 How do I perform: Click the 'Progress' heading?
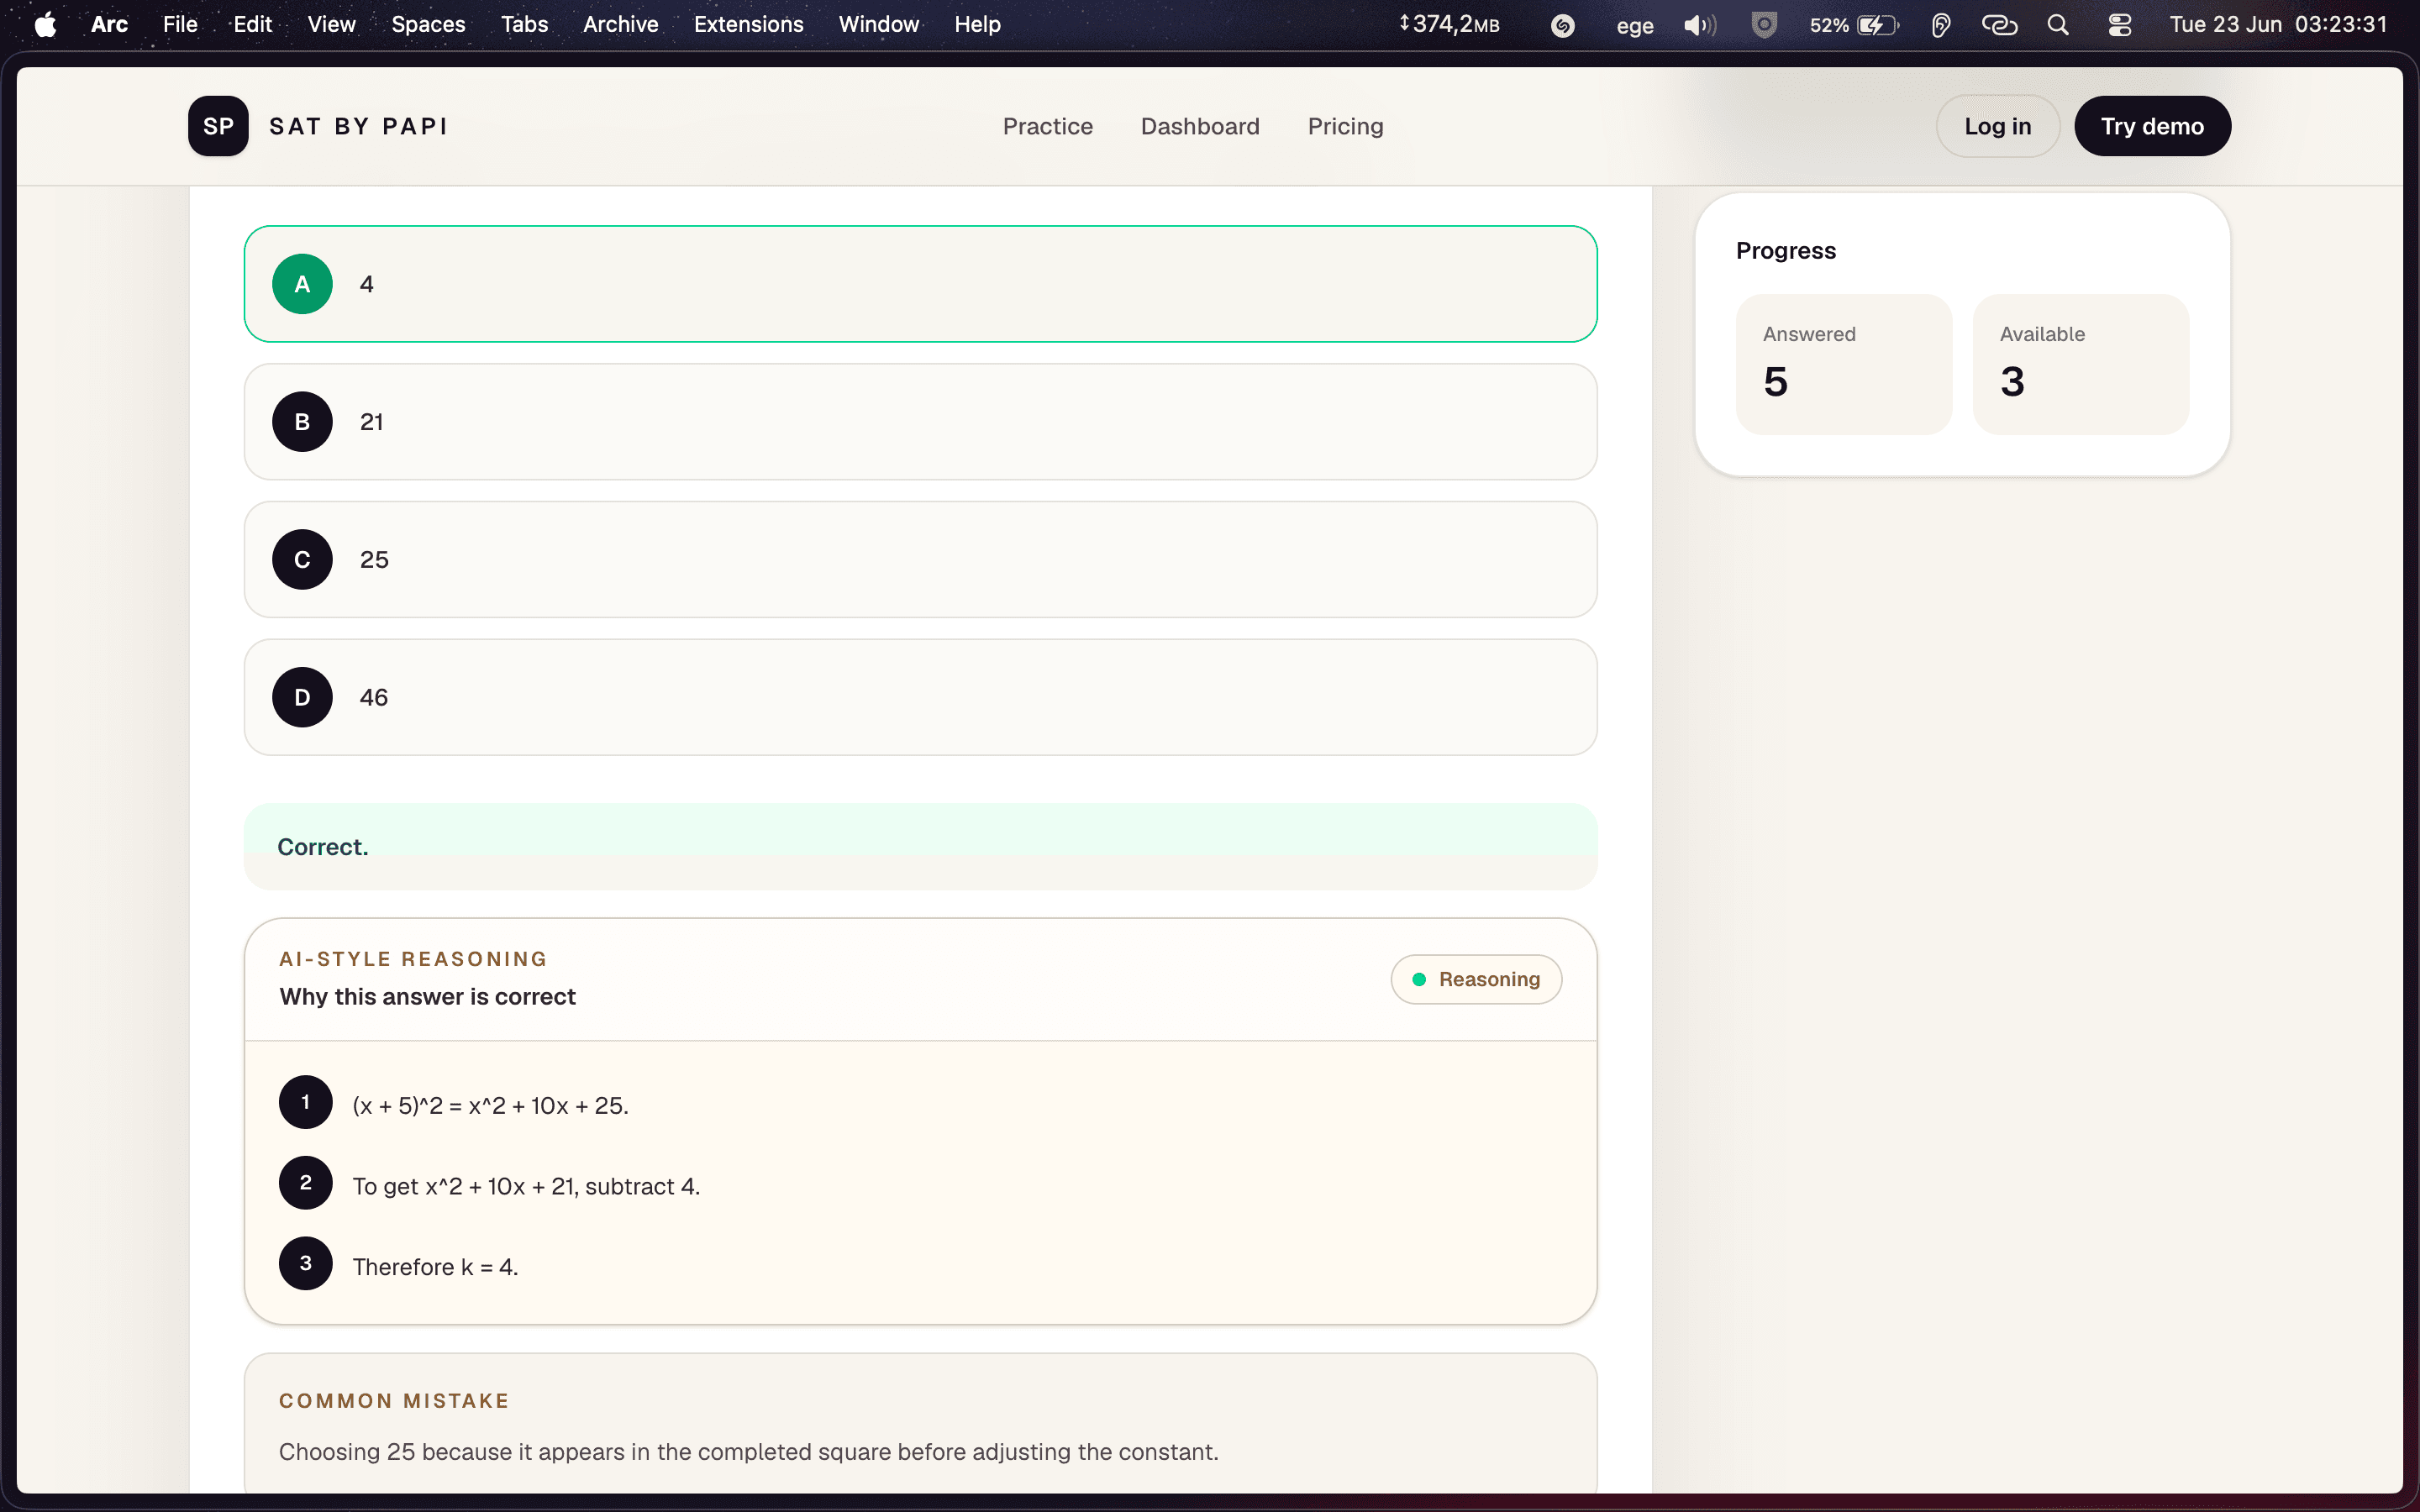pos(1785,251)
